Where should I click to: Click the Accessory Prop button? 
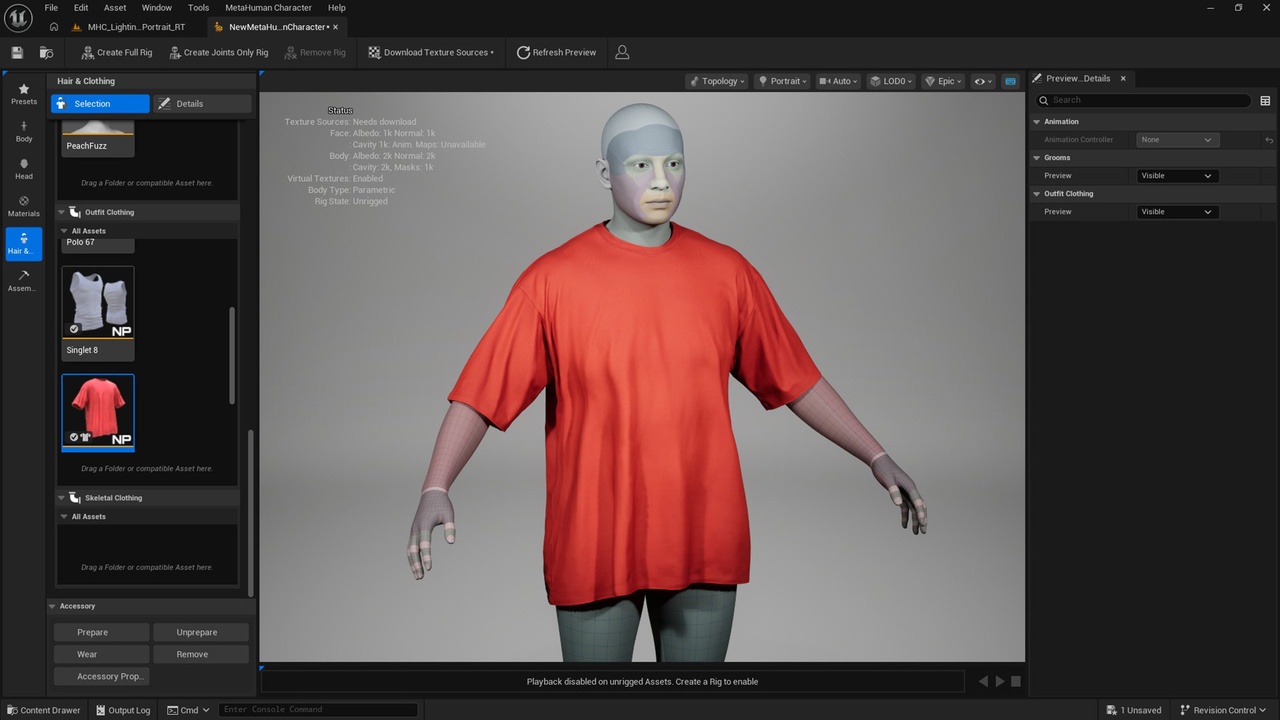click(x=101, y=676)
